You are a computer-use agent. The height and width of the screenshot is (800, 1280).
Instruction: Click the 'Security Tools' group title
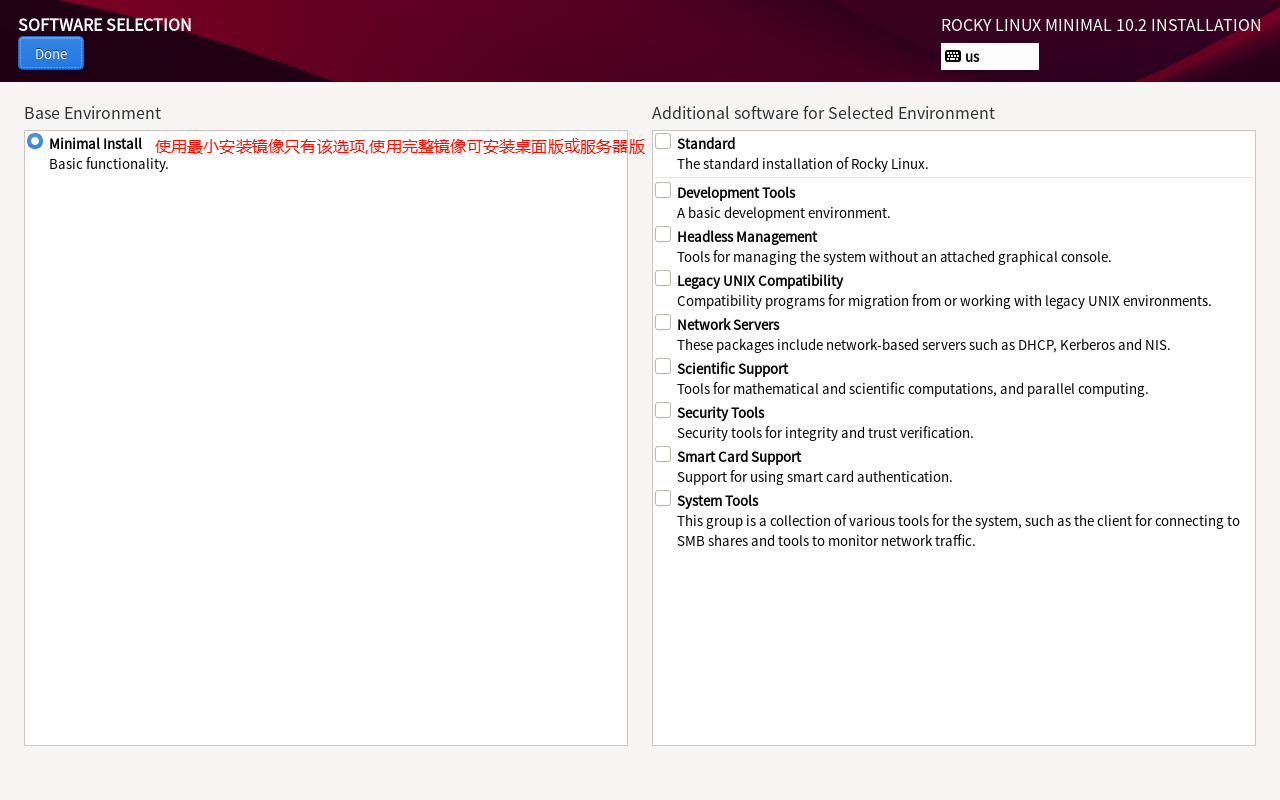(x=721, y=413)
